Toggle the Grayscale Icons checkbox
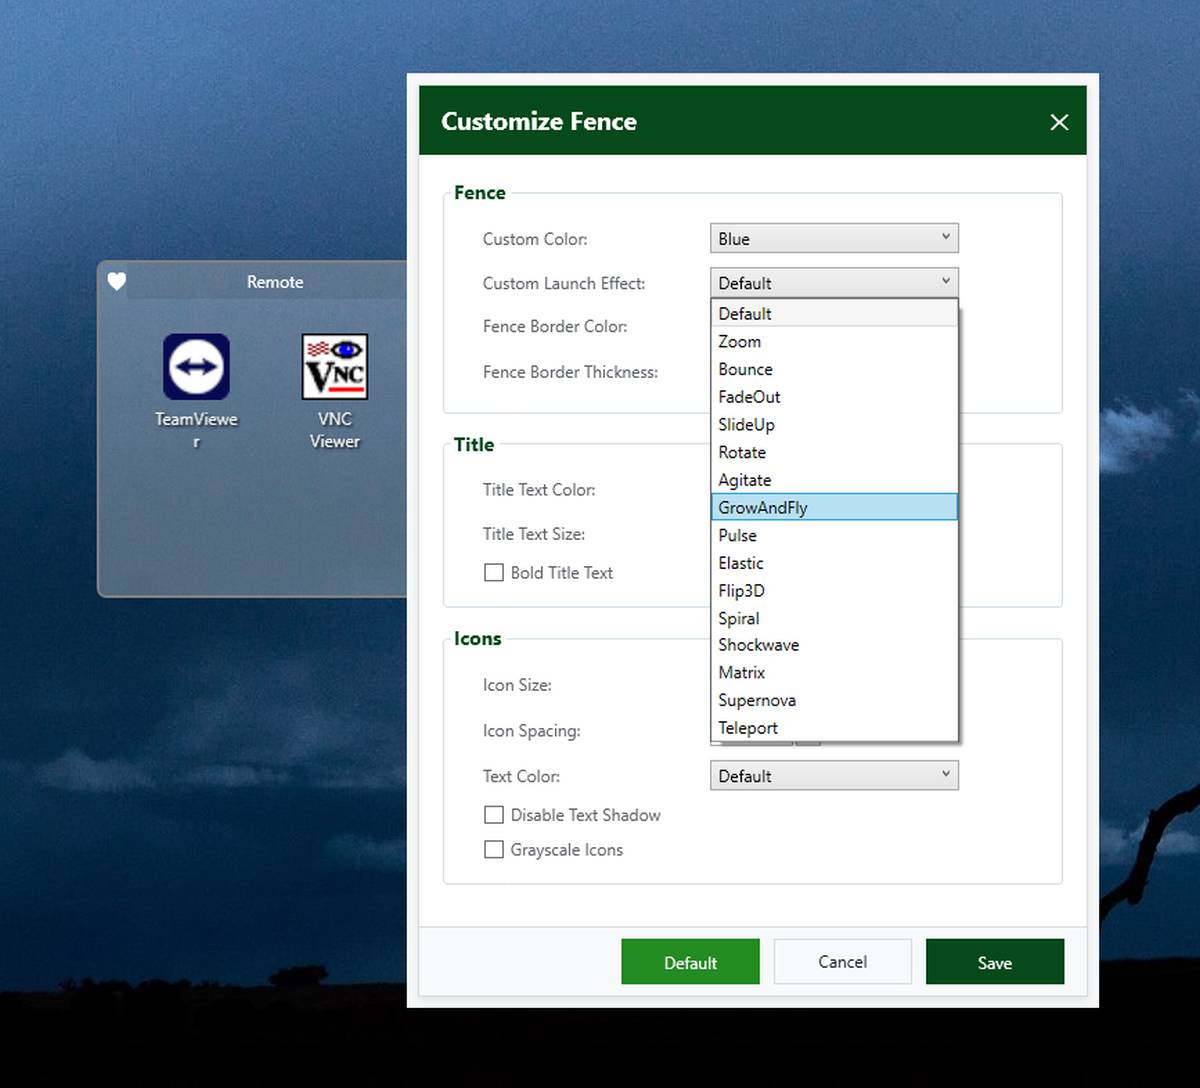Viewport: 1200px width, 1088px height. (494, 850)
